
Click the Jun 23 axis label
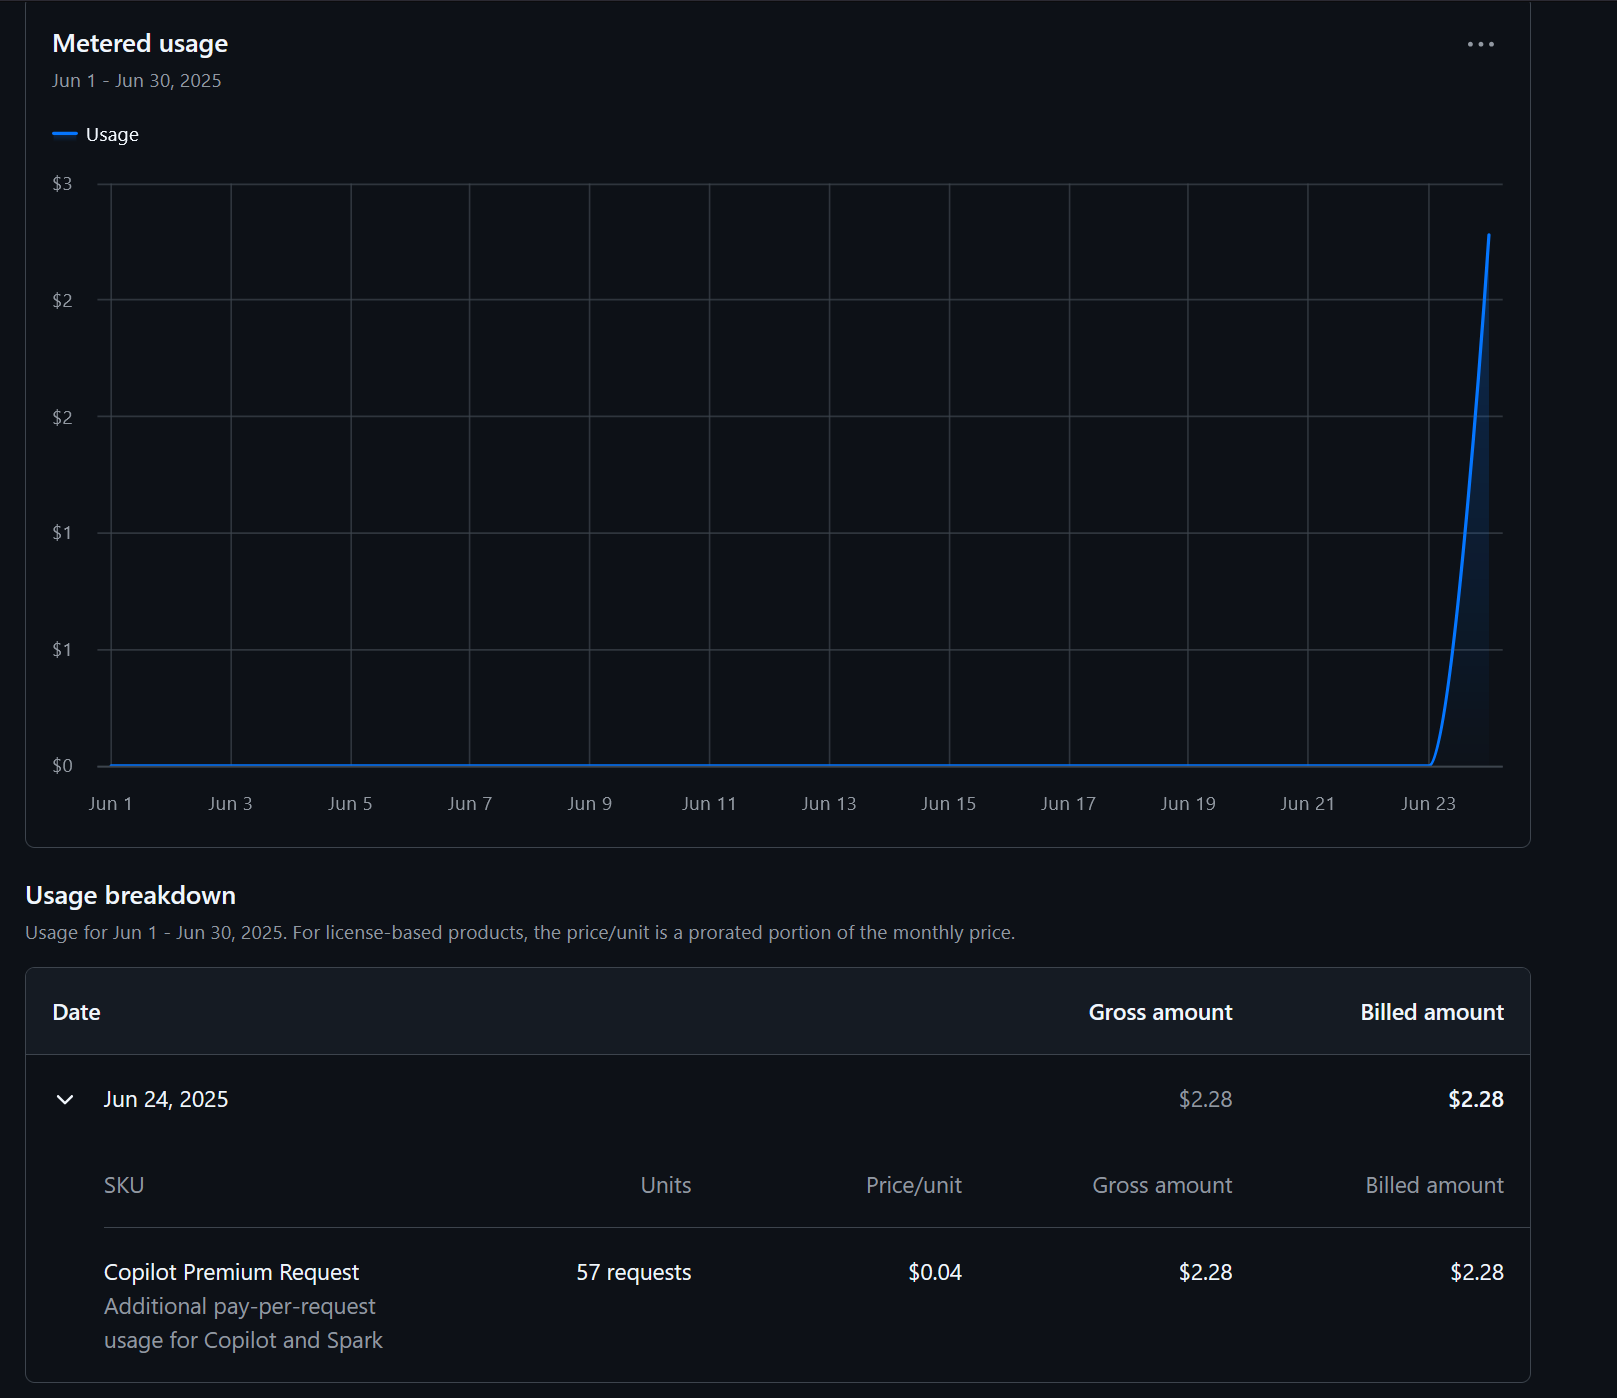[x=1428, y=803]
